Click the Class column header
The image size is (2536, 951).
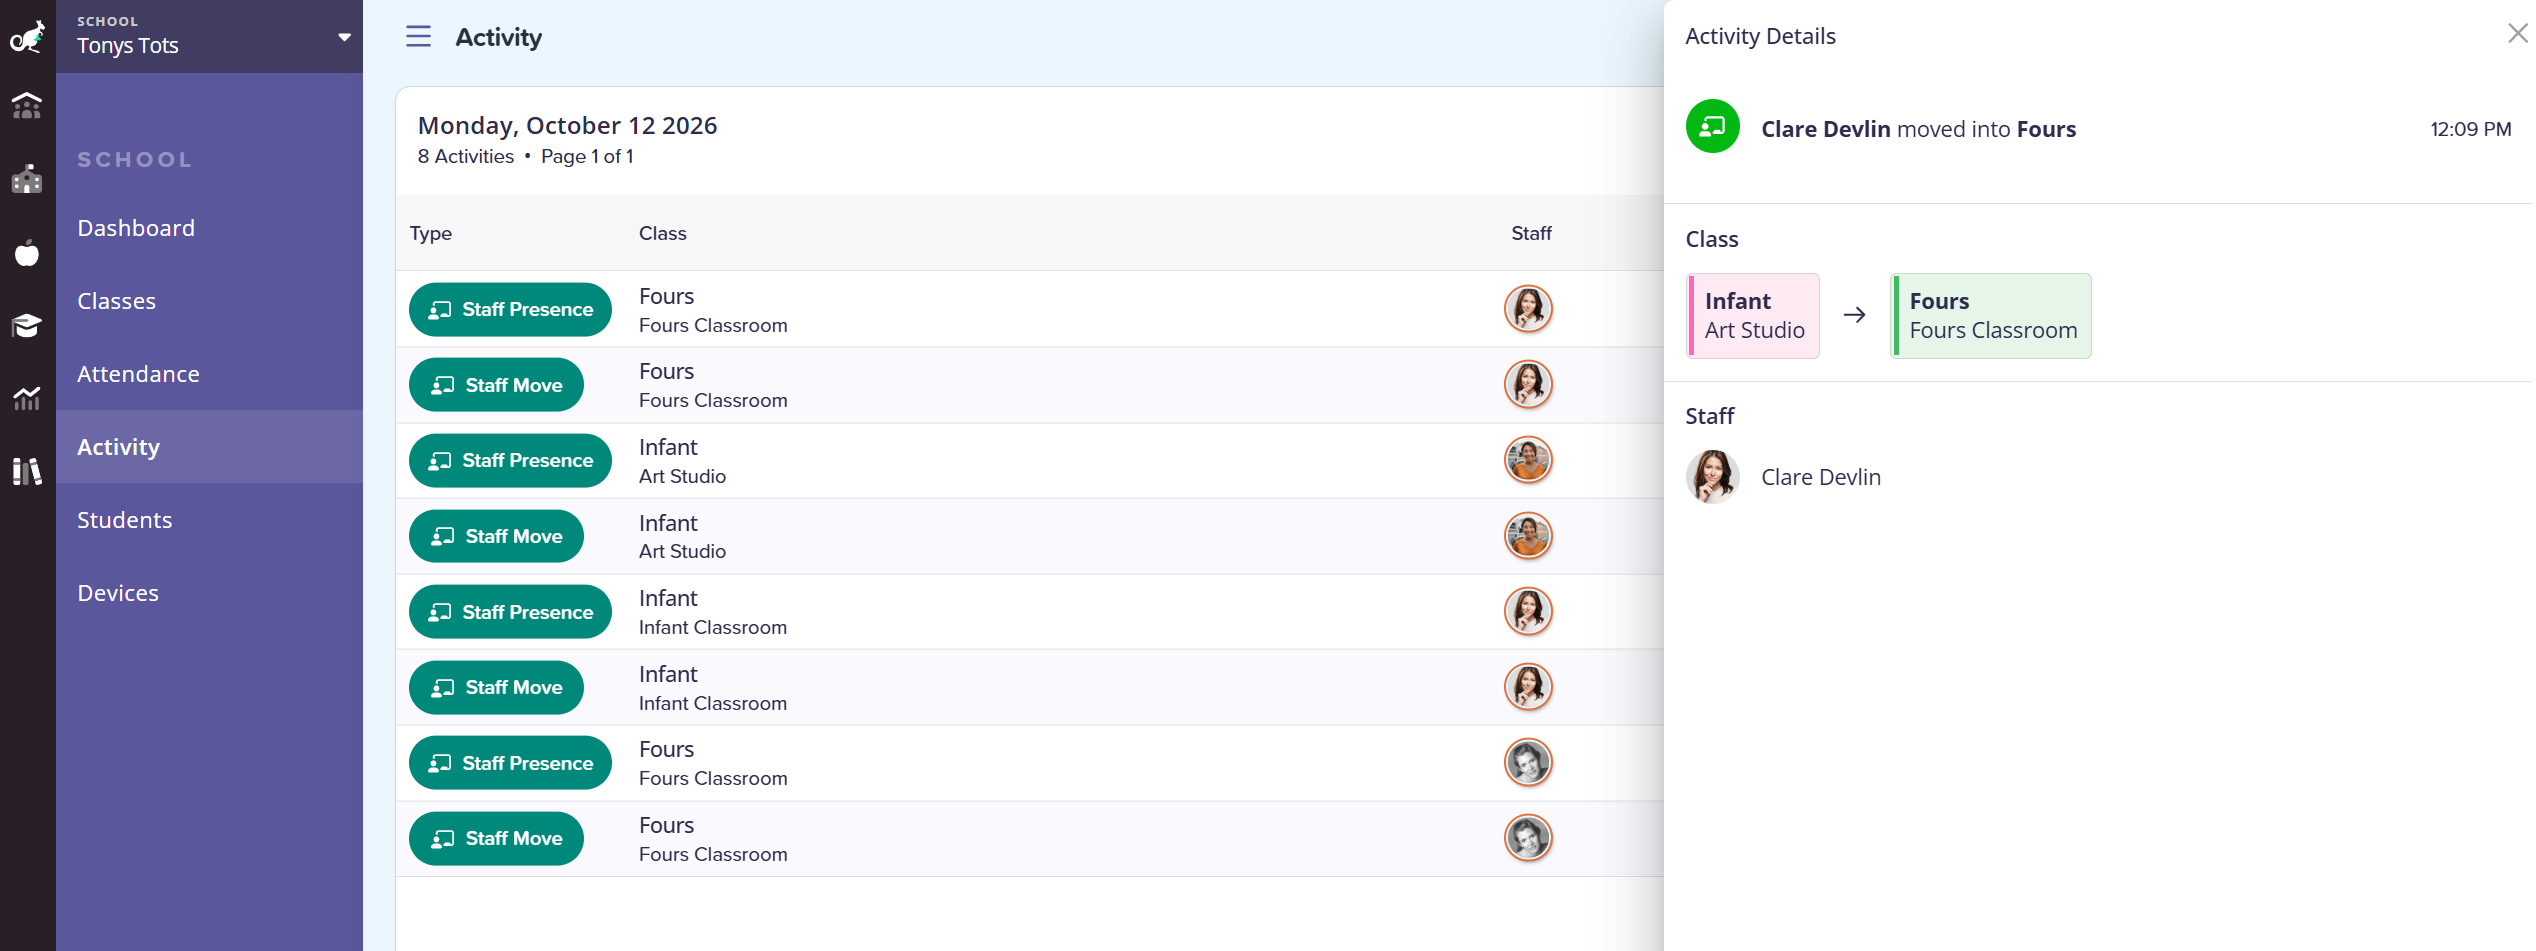662,233
